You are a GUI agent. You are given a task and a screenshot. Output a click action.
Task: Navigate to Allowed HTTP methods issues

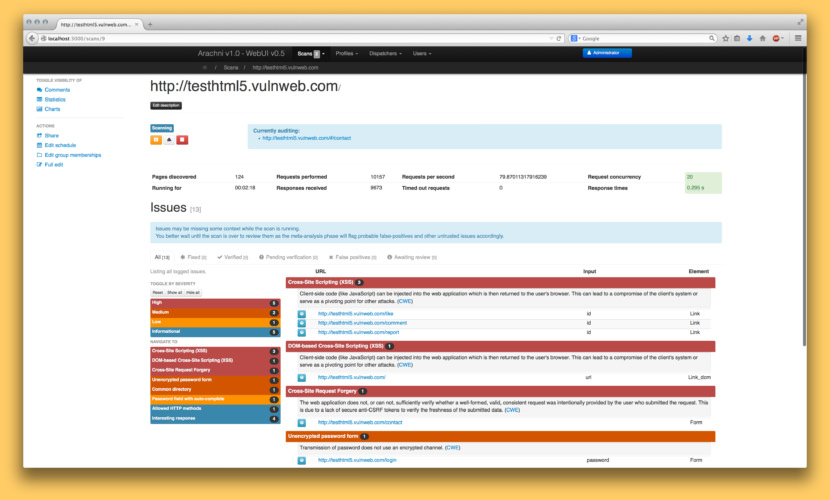(215, 408)
